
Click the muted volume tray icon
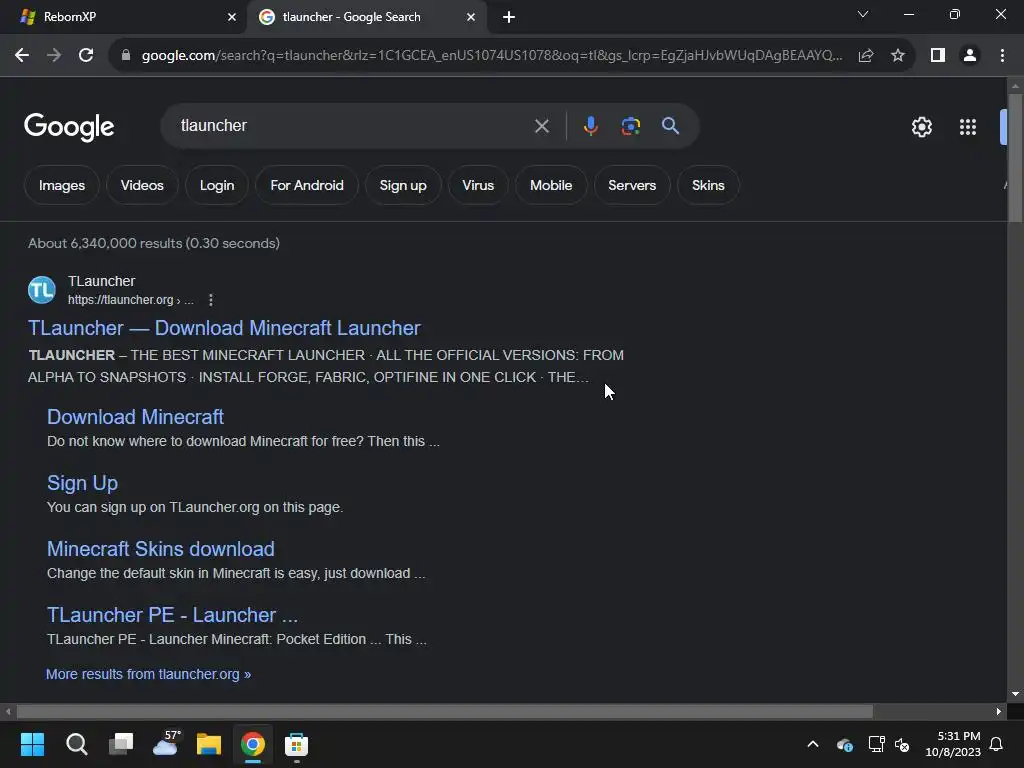pyautogui.click(x=902, y=744)
